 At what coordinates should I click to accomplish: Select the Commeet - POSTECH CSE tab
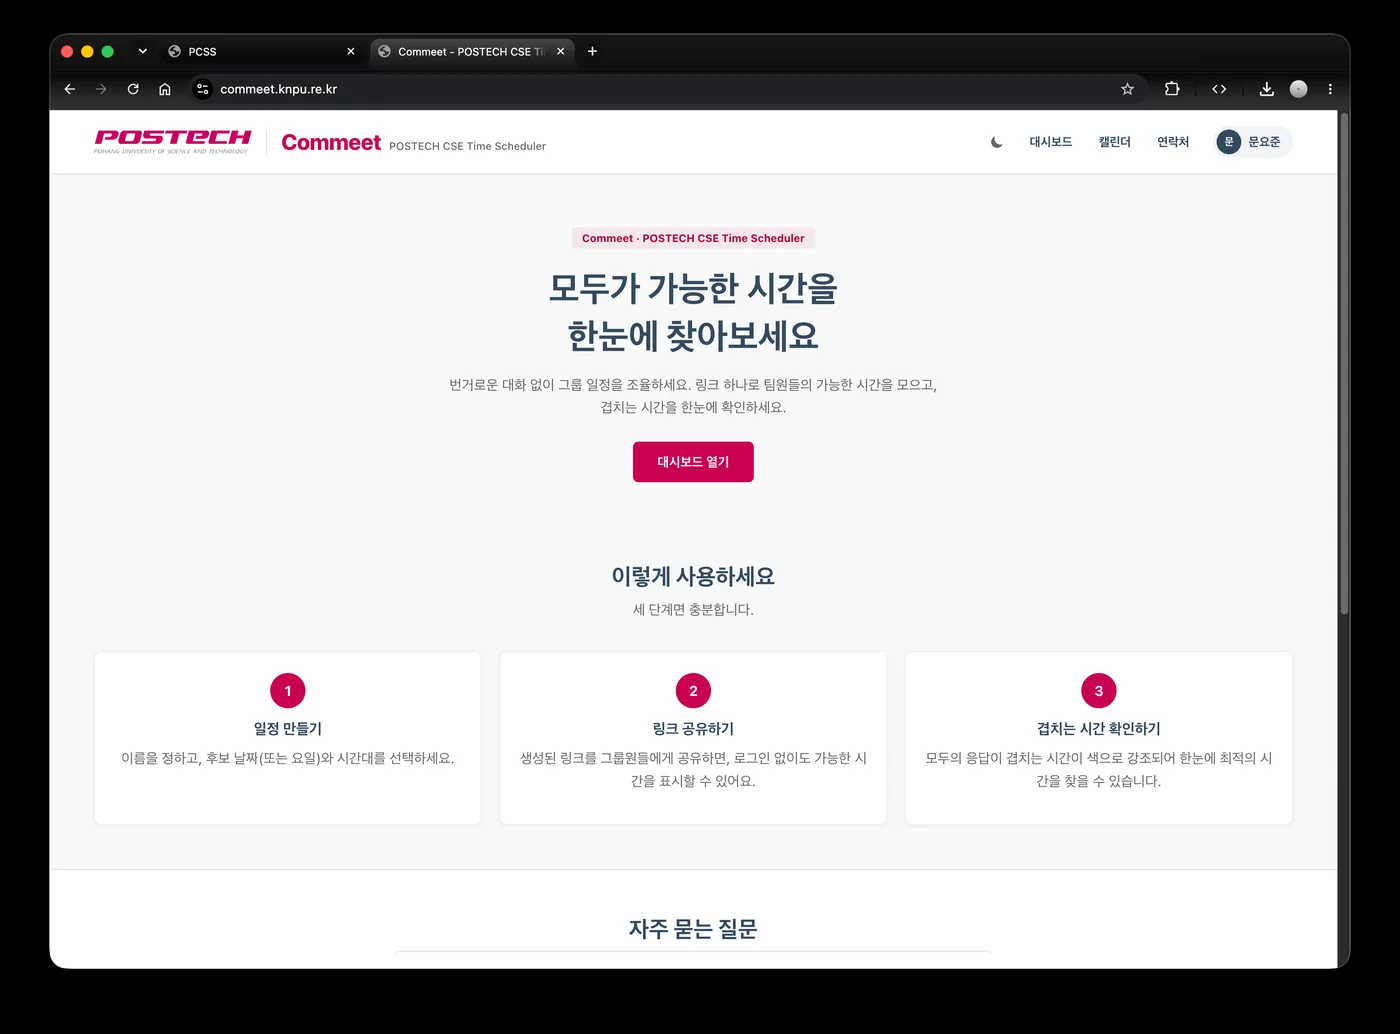tap(472, 51)
